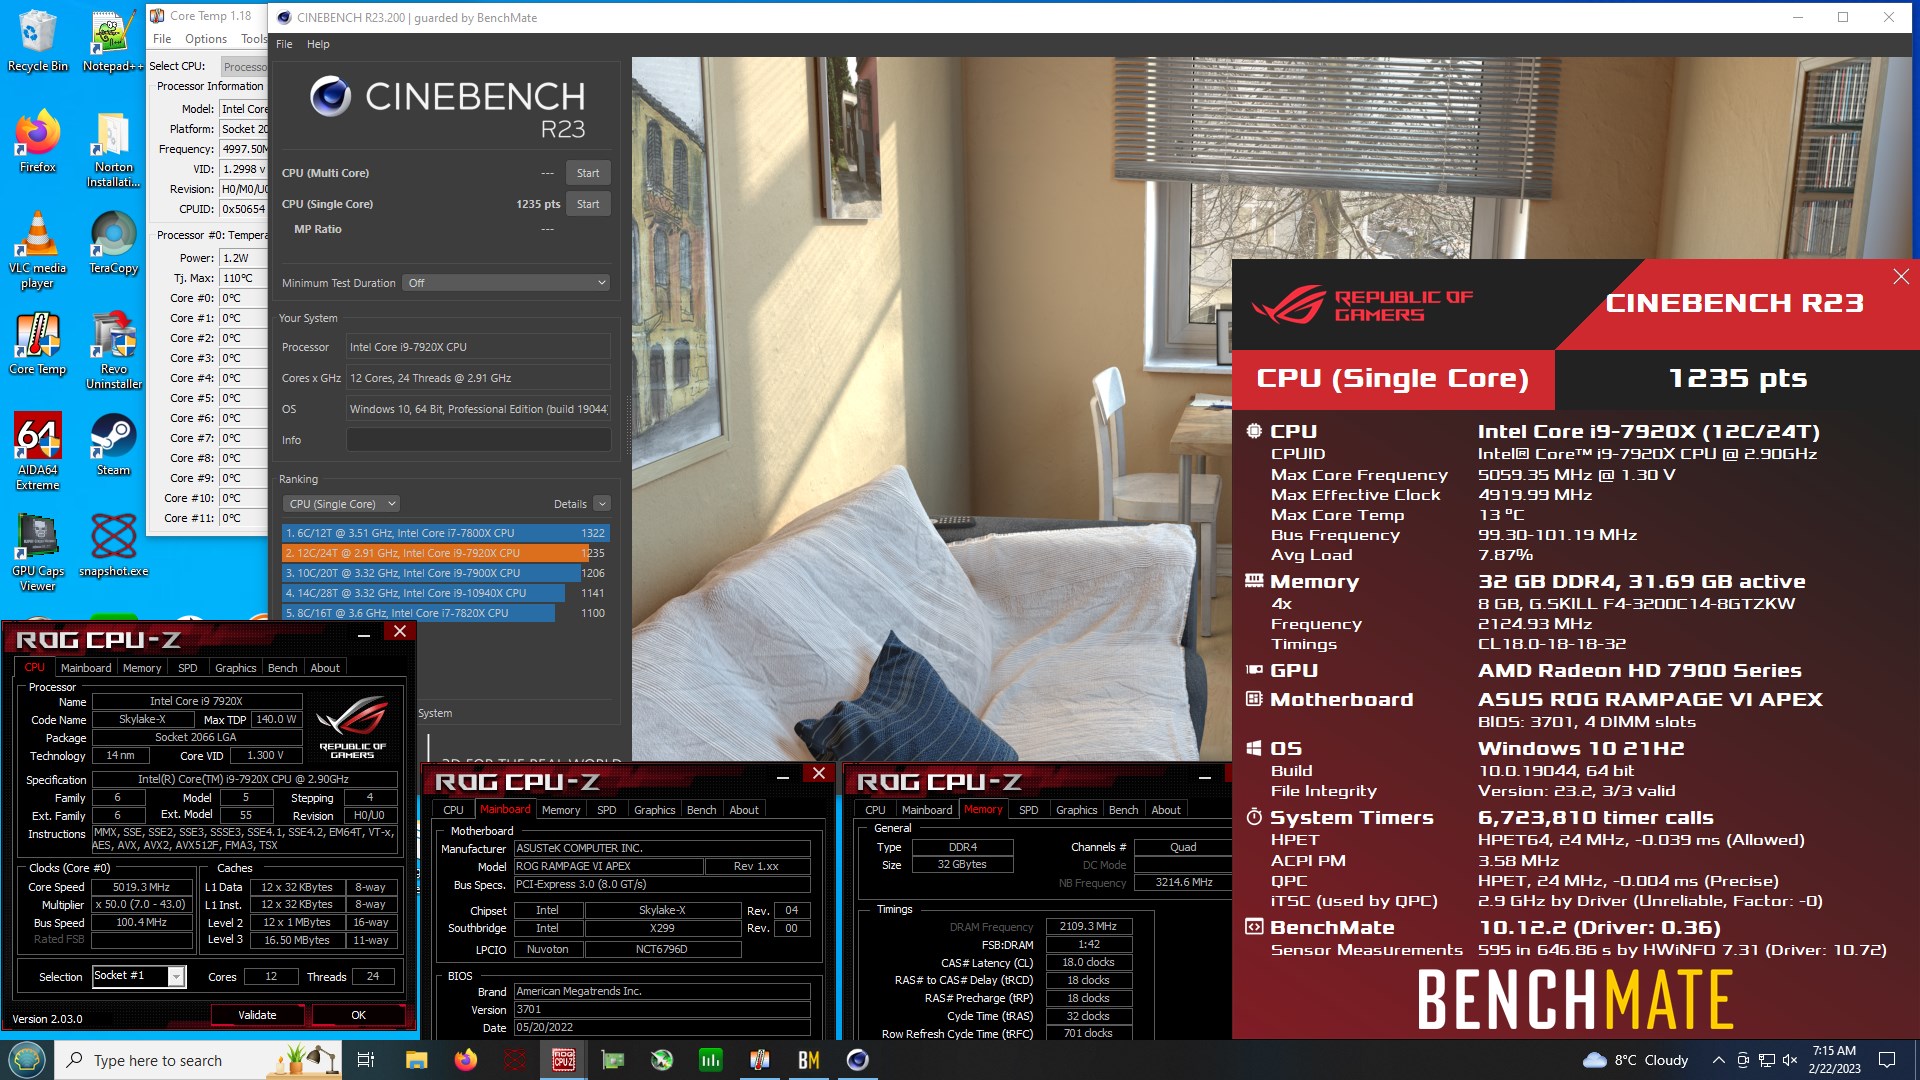Click the taskbar search box

[198, 1060]
